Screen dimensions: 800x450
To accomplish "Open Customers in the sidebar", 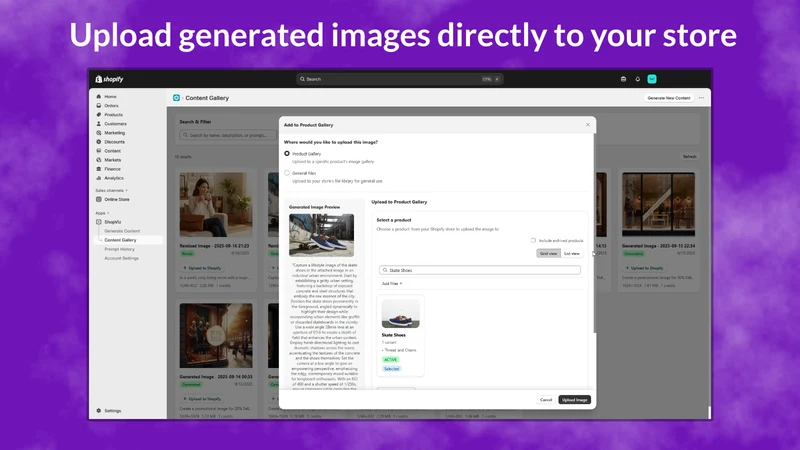I will click(115, 123).
